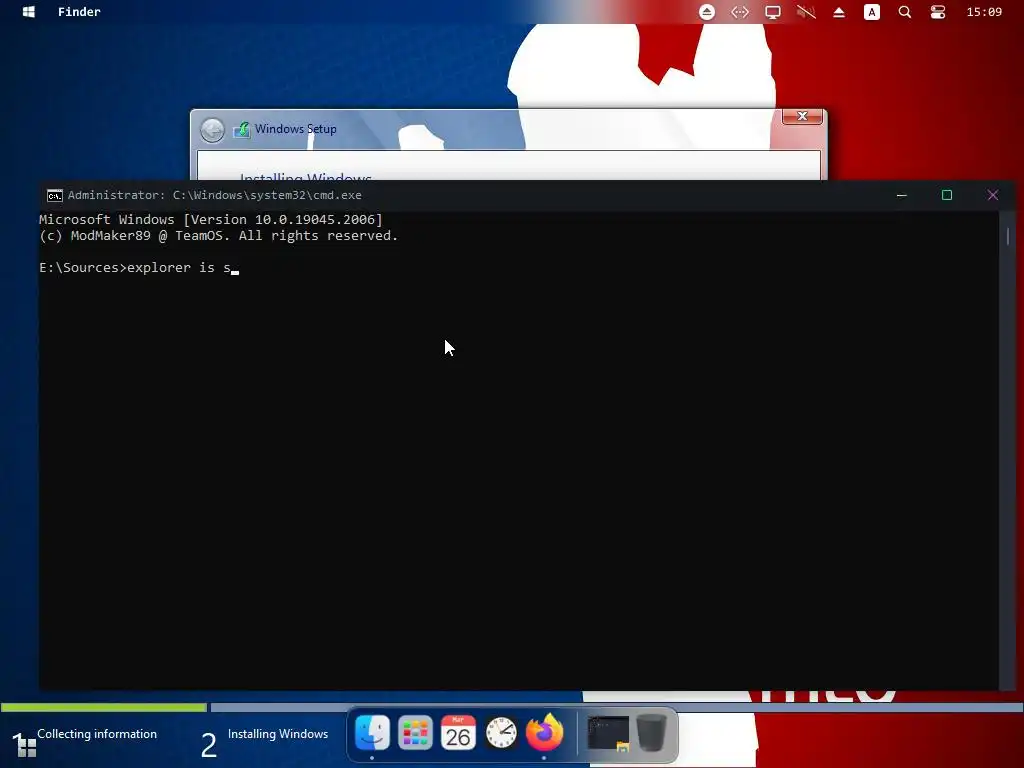The width and height of the screenshot is (1024, 768).
Task: Launch Firefox from the dock
Action: 544,732
